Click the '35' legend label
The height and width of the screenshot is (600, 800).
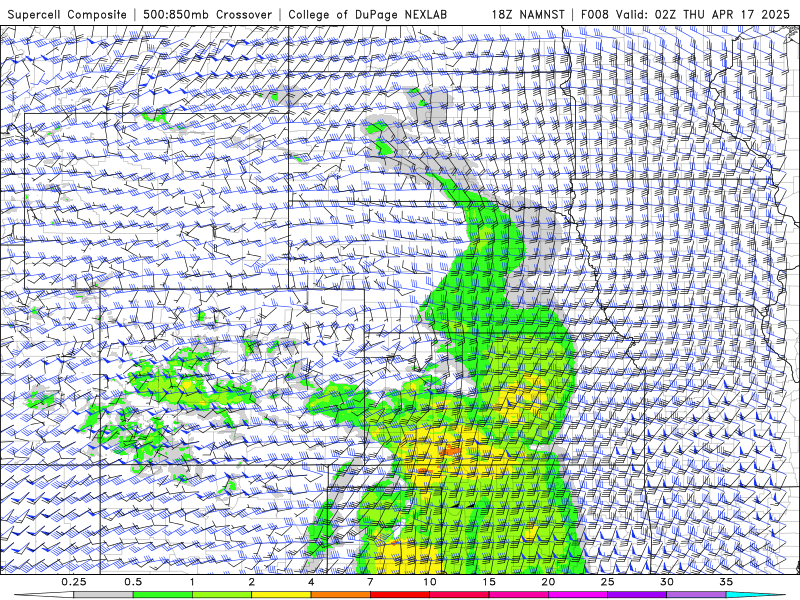(x=727, y=582)
